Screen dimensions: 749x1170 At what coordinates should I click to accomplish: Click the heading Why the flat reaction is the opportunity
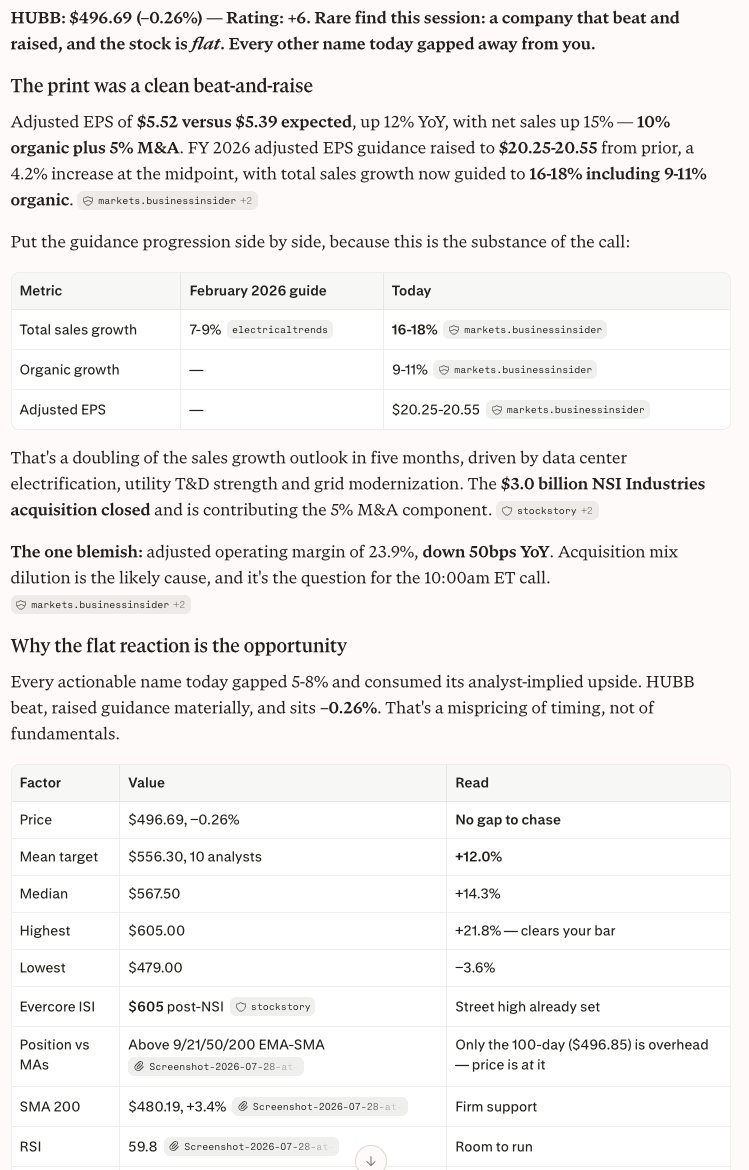point(179,645)
